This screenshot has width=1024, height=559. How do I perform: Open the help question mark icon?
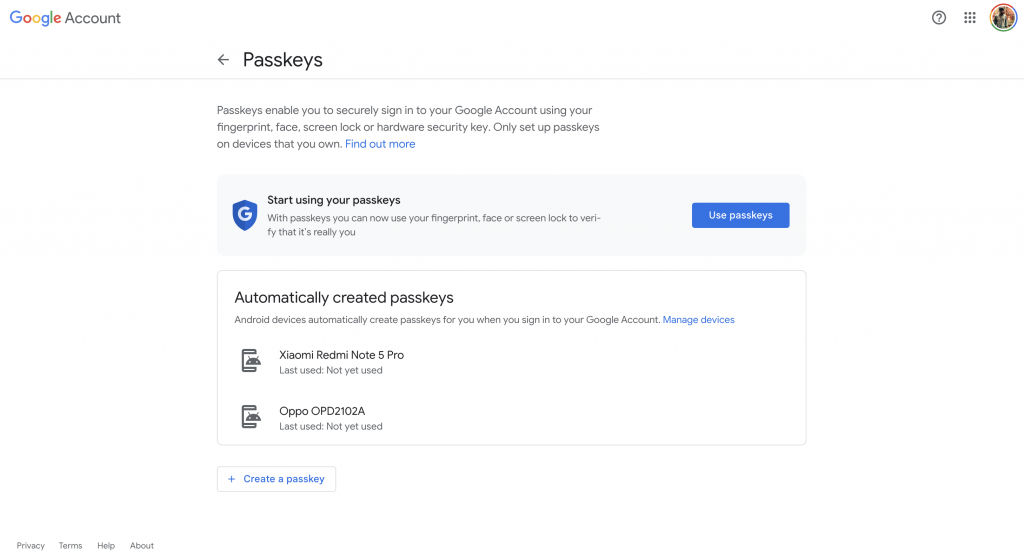938,18
